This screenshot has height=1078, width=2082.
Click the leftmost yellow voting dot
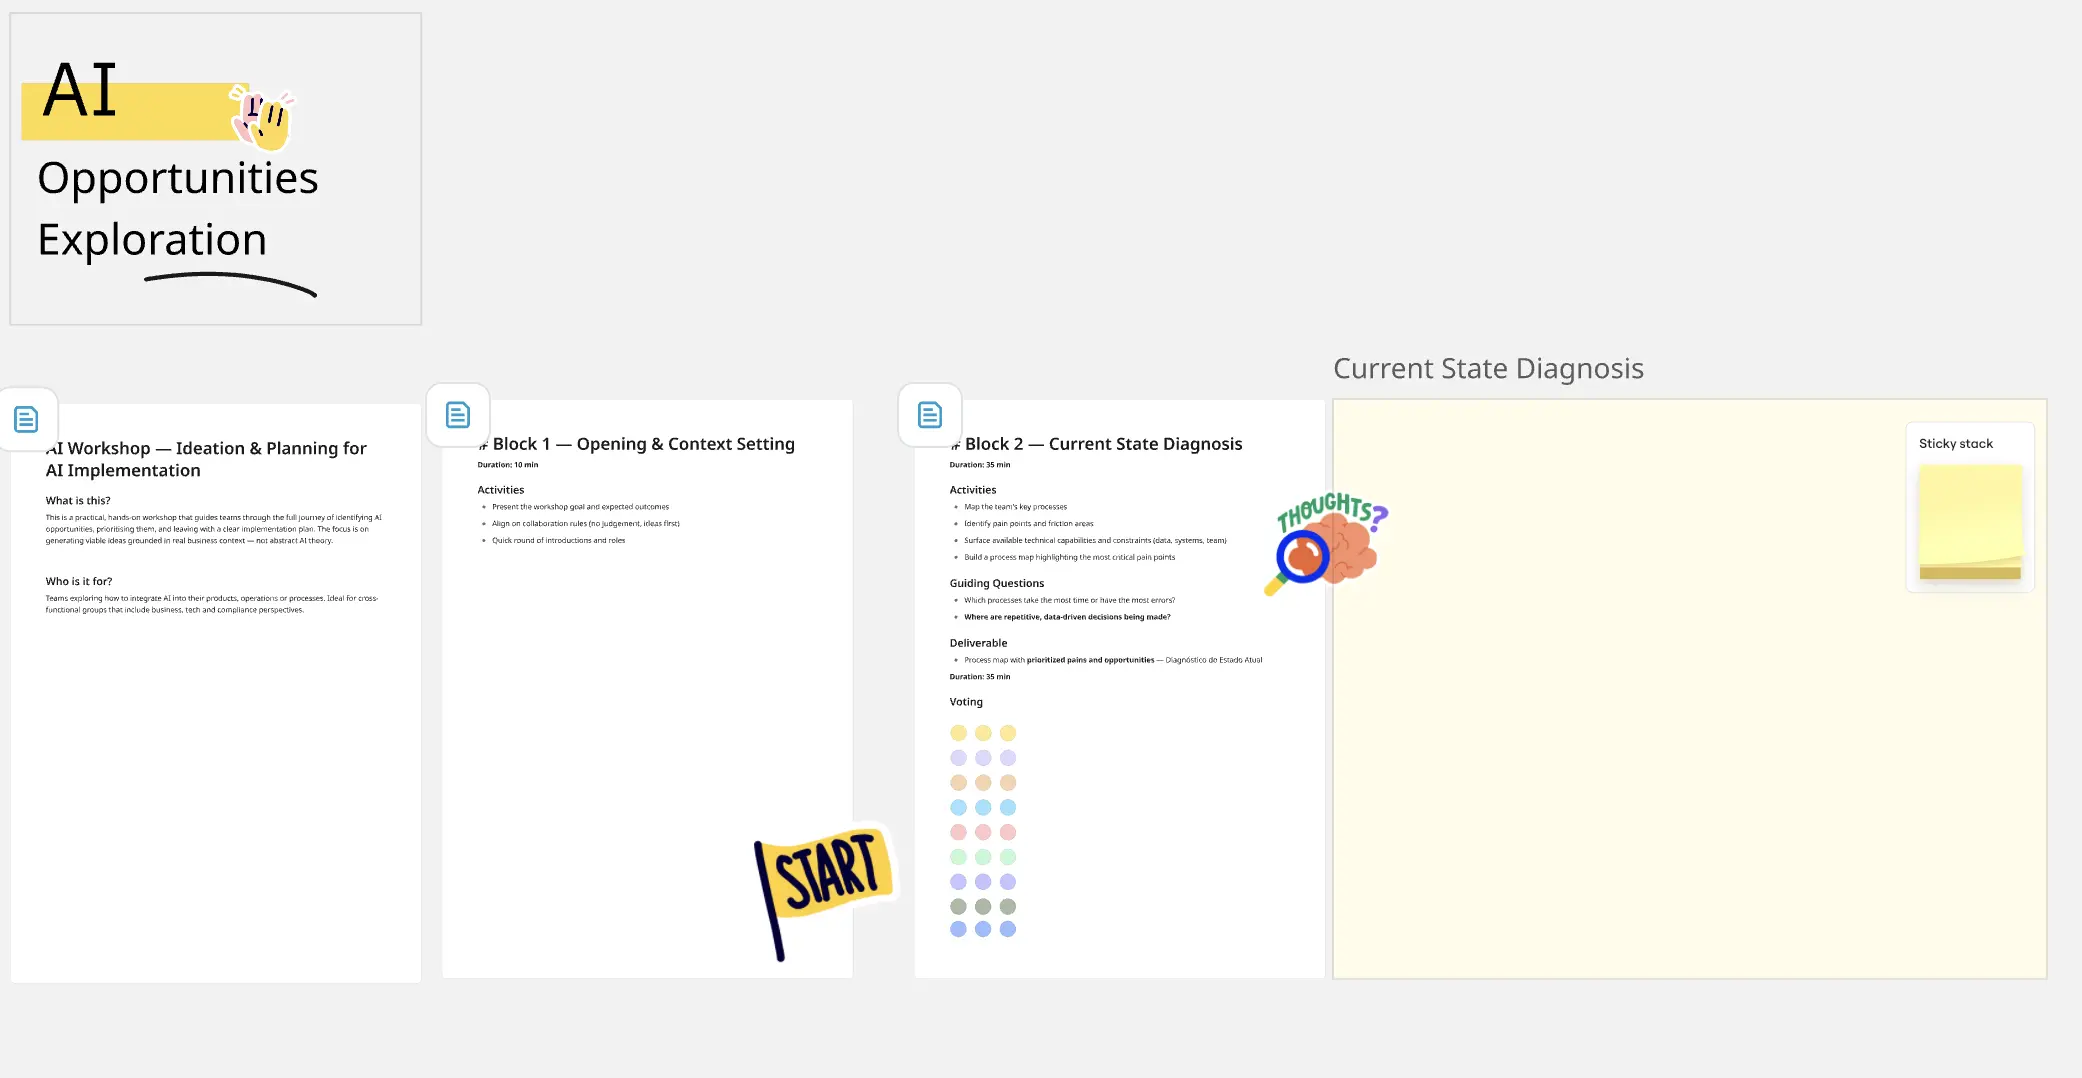958,733
